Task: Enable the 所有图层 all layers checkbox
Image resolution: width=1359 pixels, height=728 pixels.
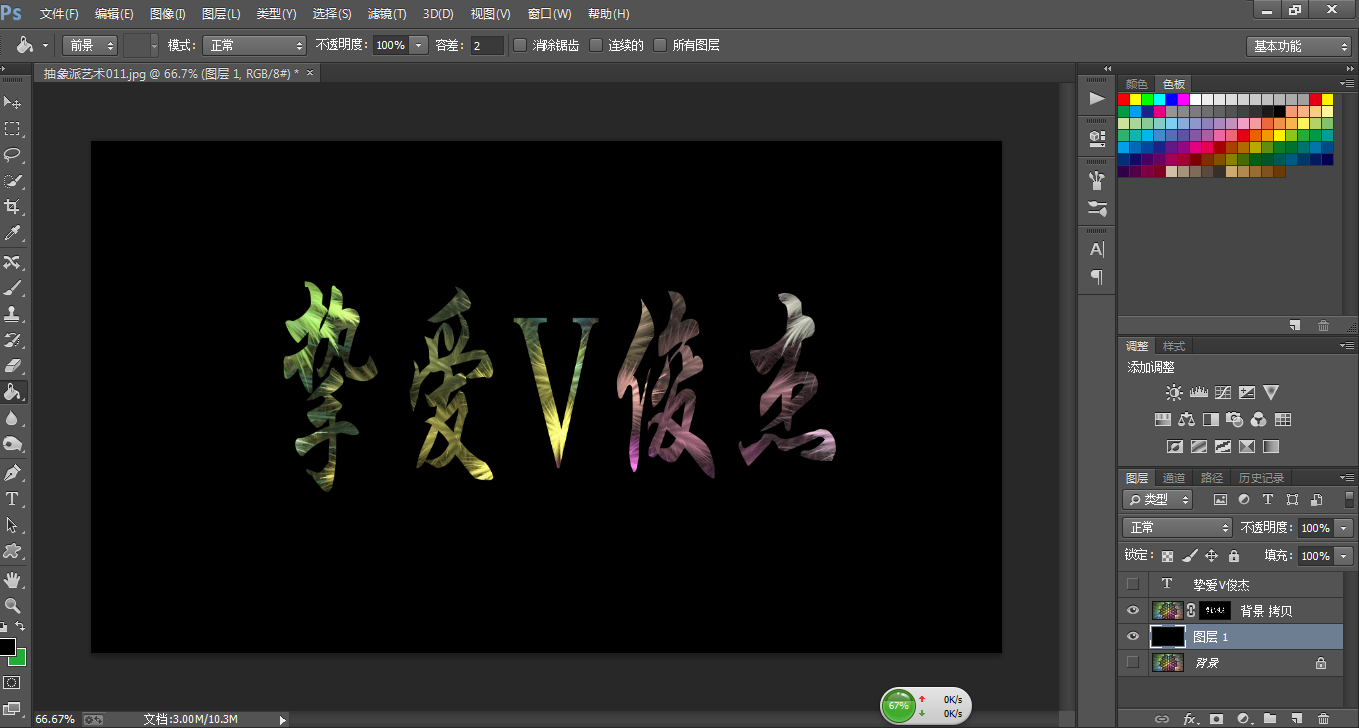Action: pos(660,45)
